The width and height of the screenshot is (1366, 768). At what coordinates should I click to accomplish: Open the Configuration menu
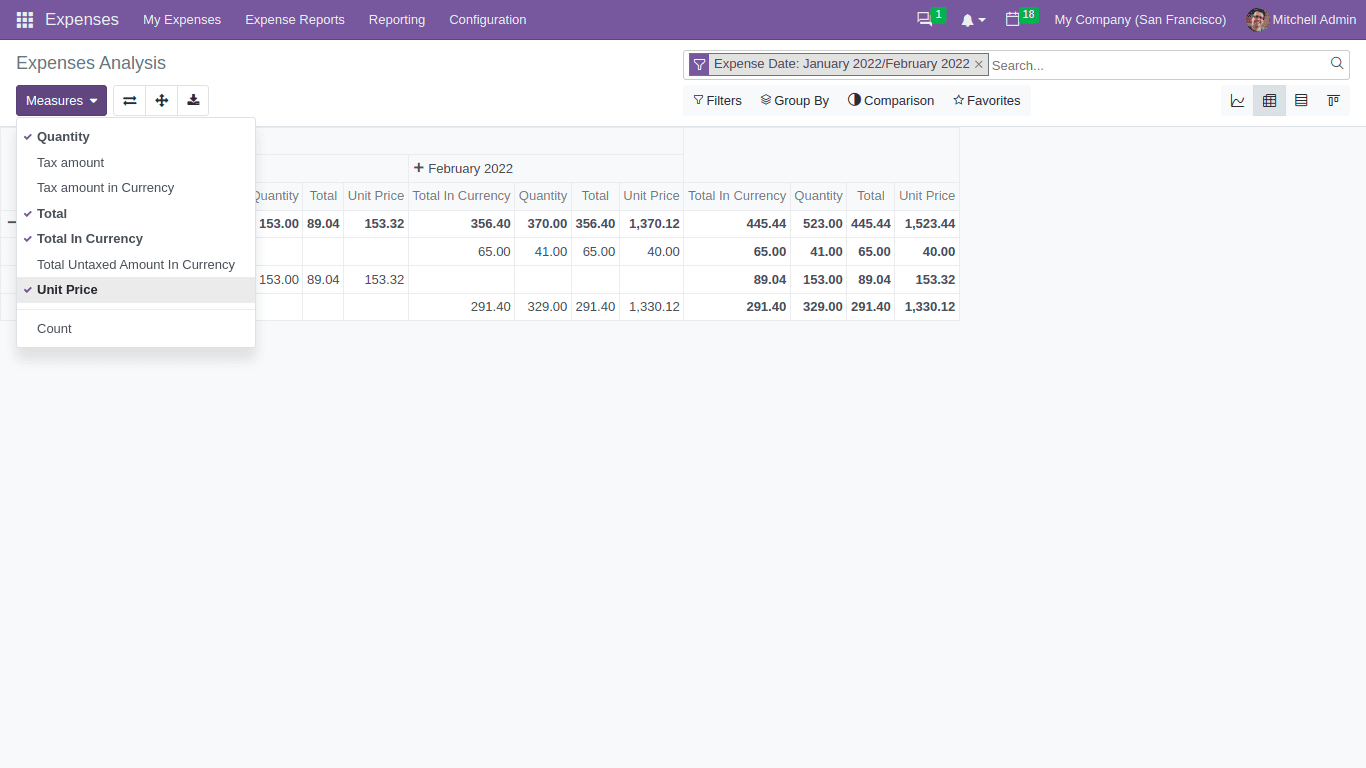pyautogui.click(x=487, y=19)
